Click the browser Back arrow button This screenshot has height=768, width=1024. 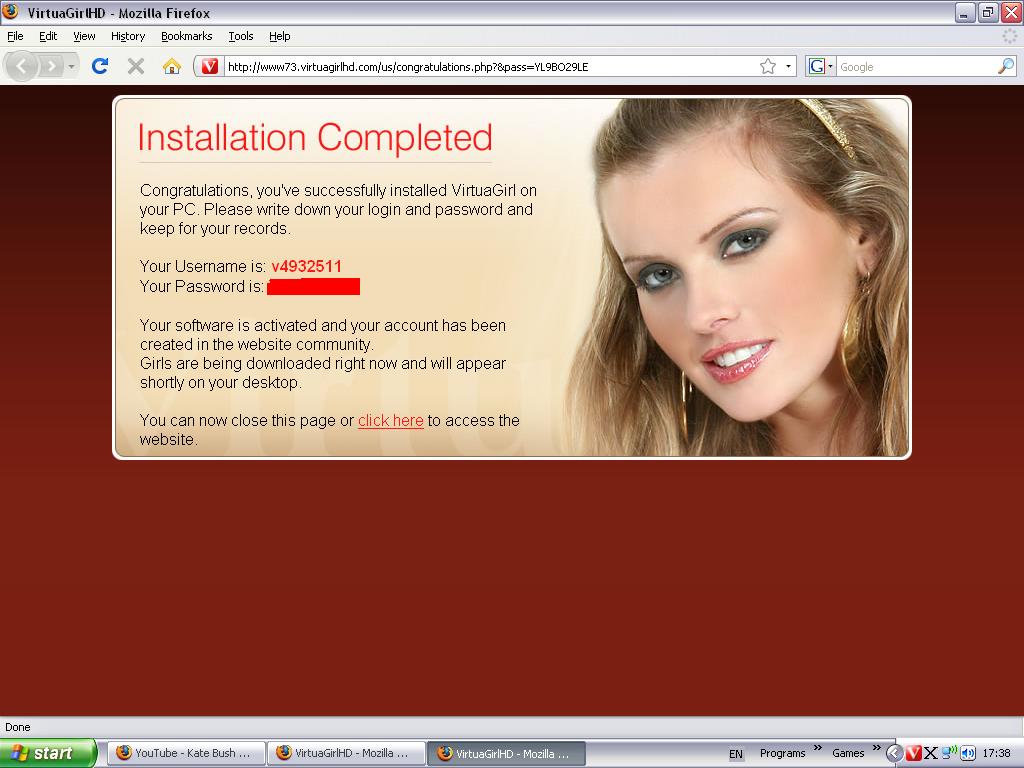coord(22,66)
